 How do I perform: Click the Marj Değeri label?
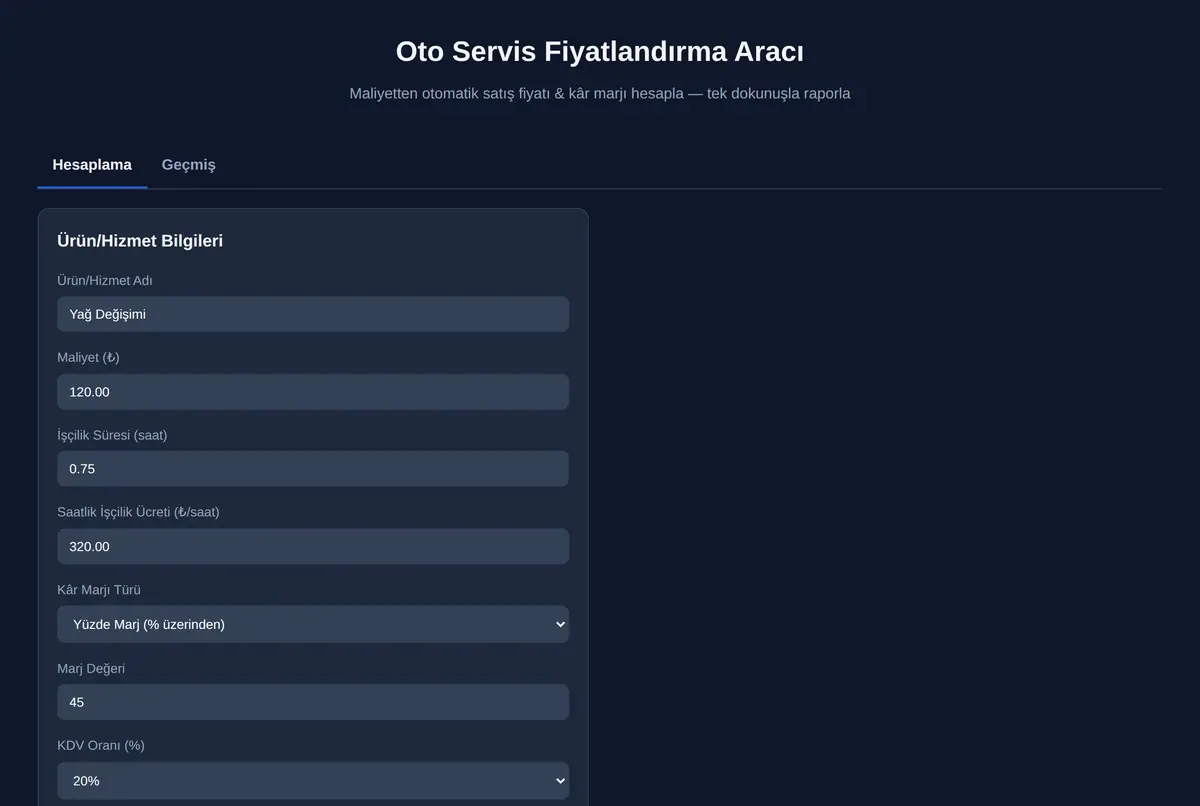pos(91,668)
